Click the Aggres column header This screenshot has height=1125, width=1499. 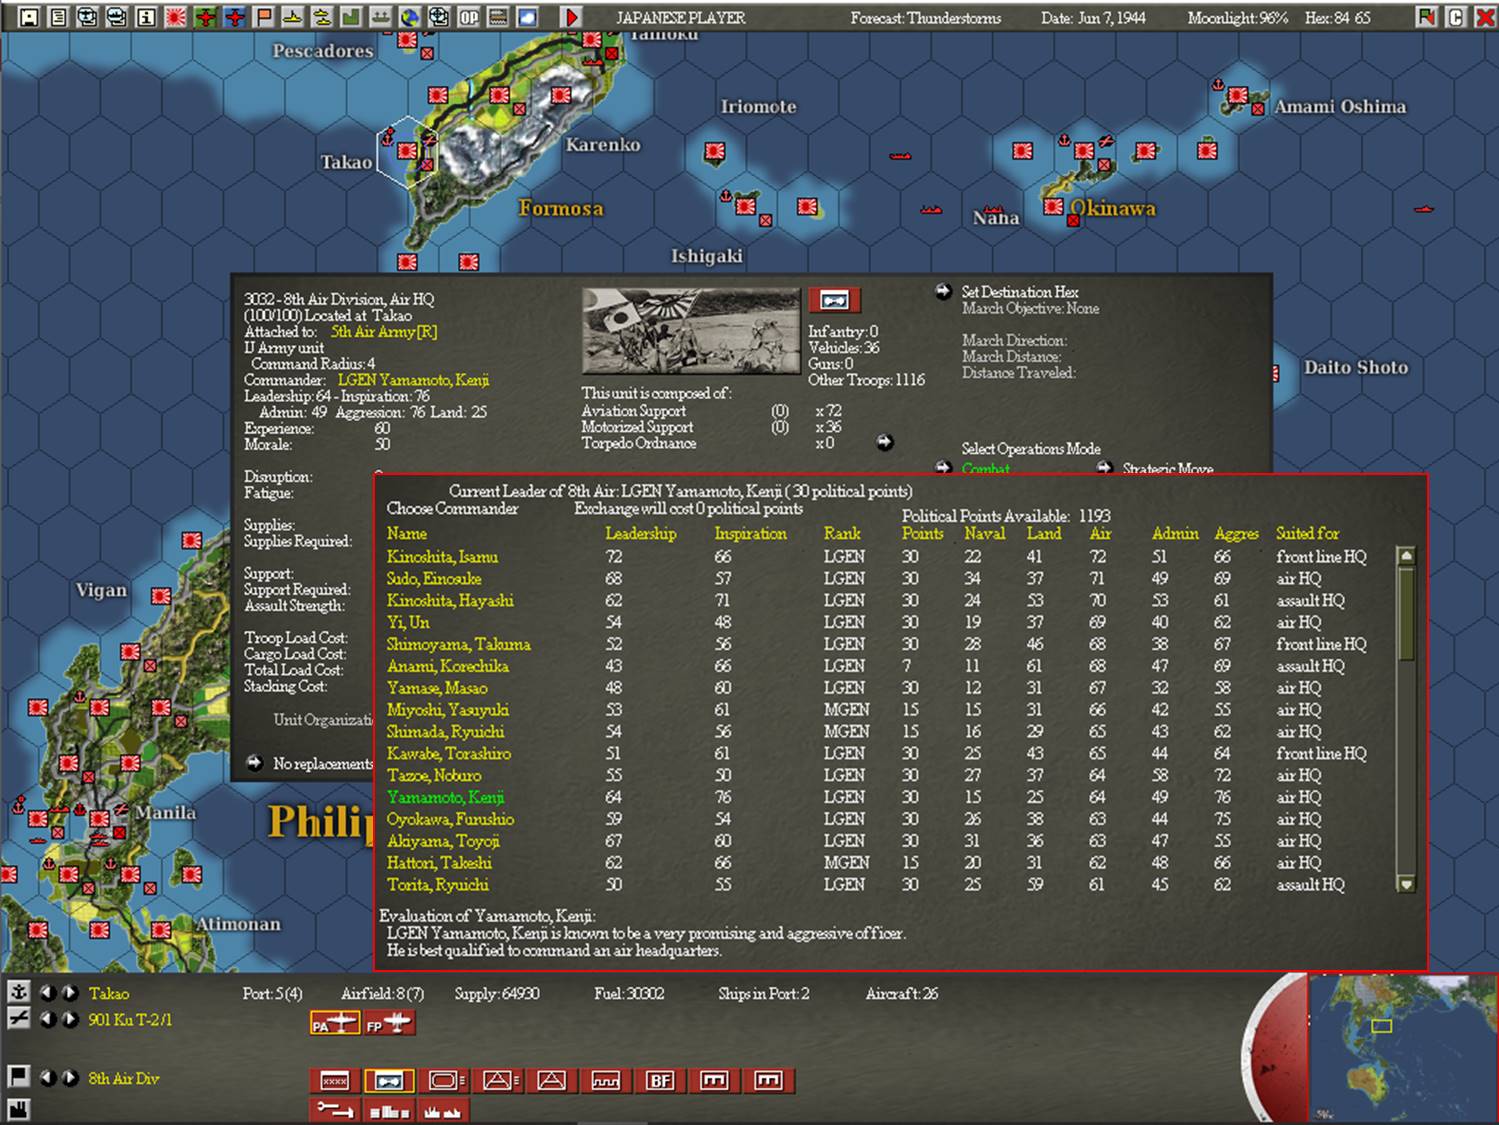1237,534
